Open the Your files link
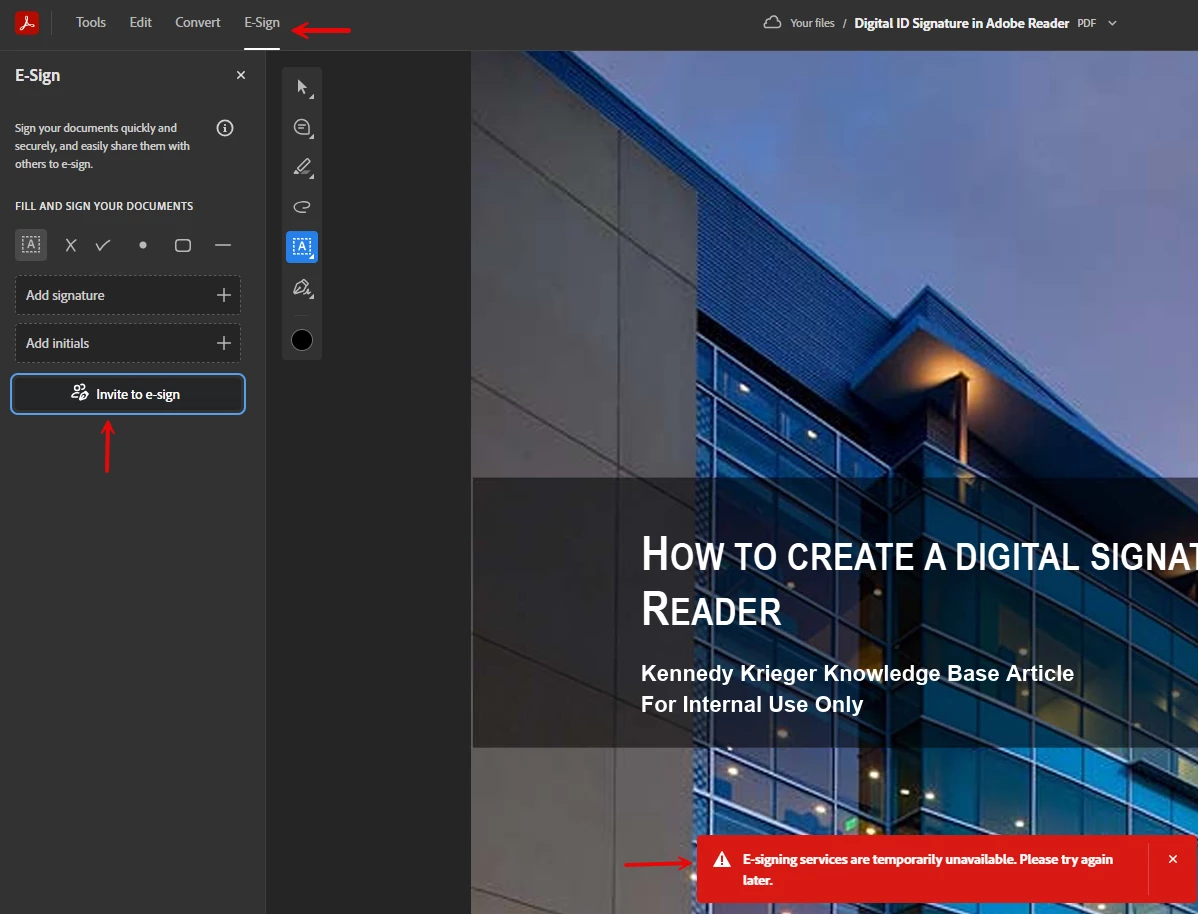The image size is (1198, 914). 811,23
